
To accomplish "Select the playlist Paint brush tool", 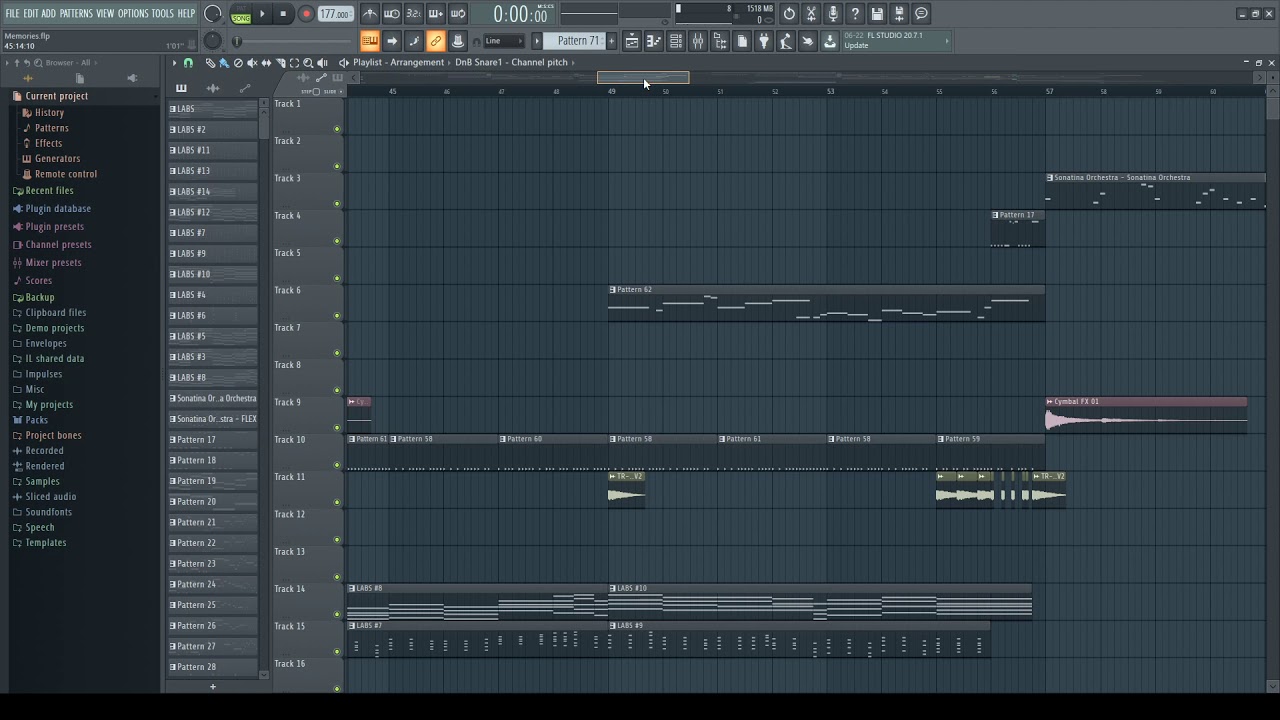I will (224, 63).
